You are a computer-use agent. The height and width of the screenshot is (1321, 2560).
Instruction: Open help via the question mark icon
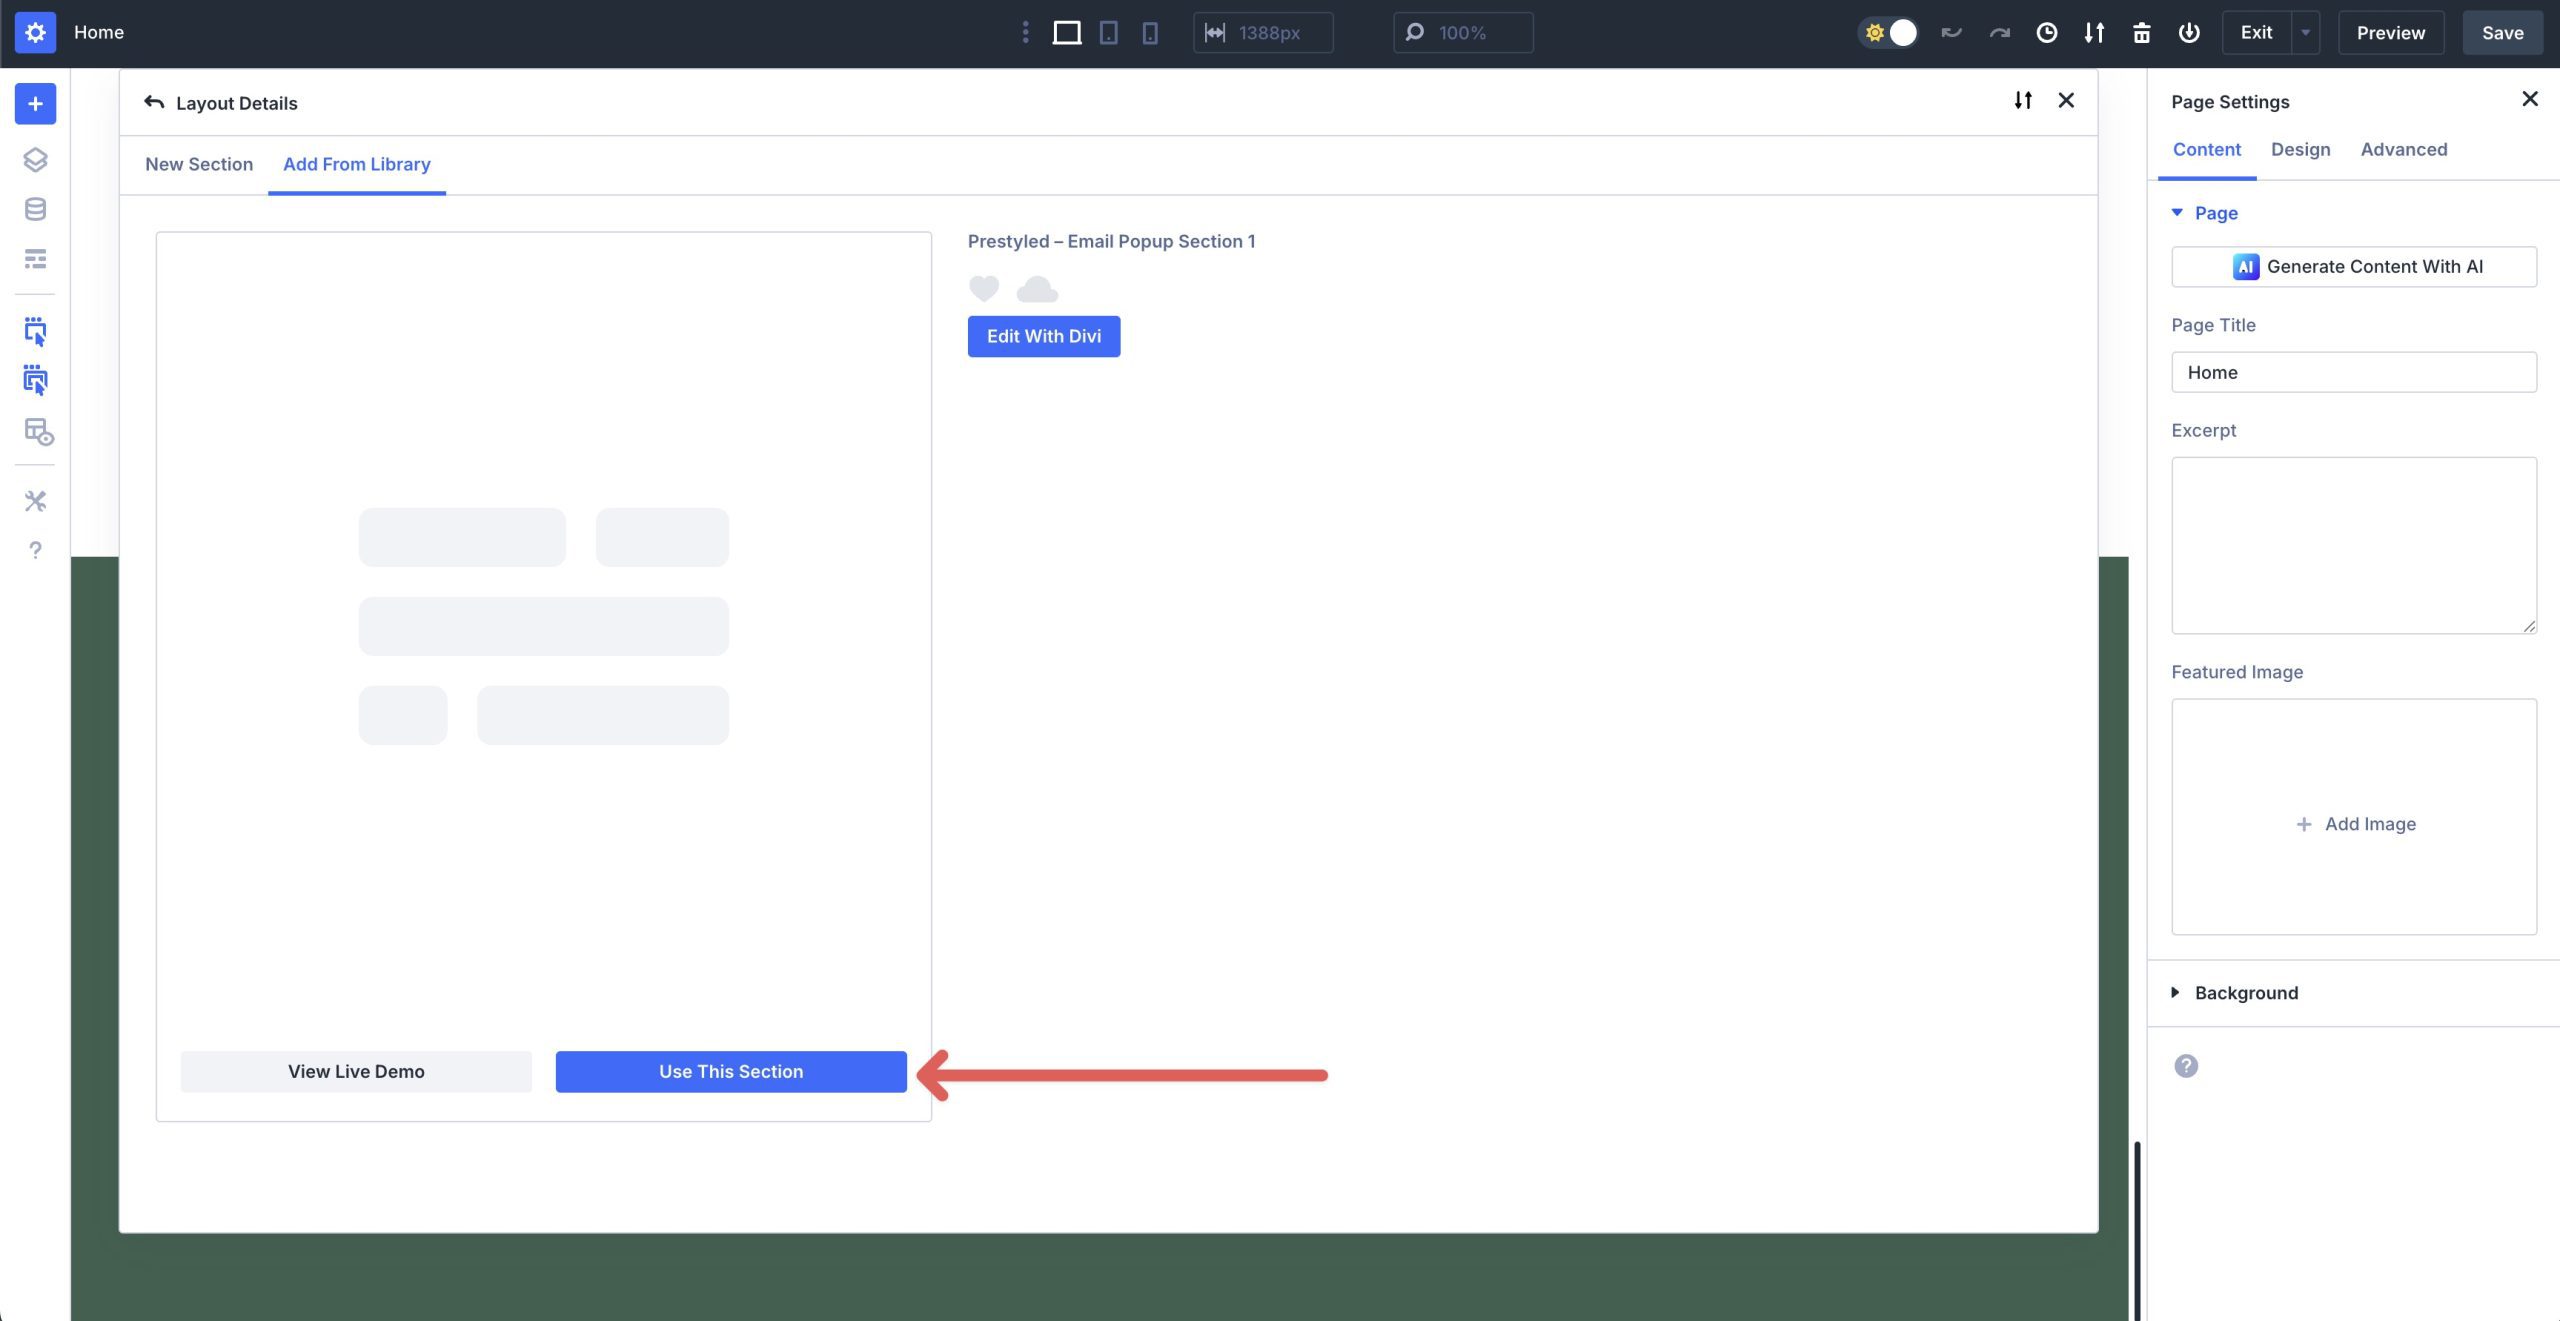pyautogui.click(x=35, y=549)
